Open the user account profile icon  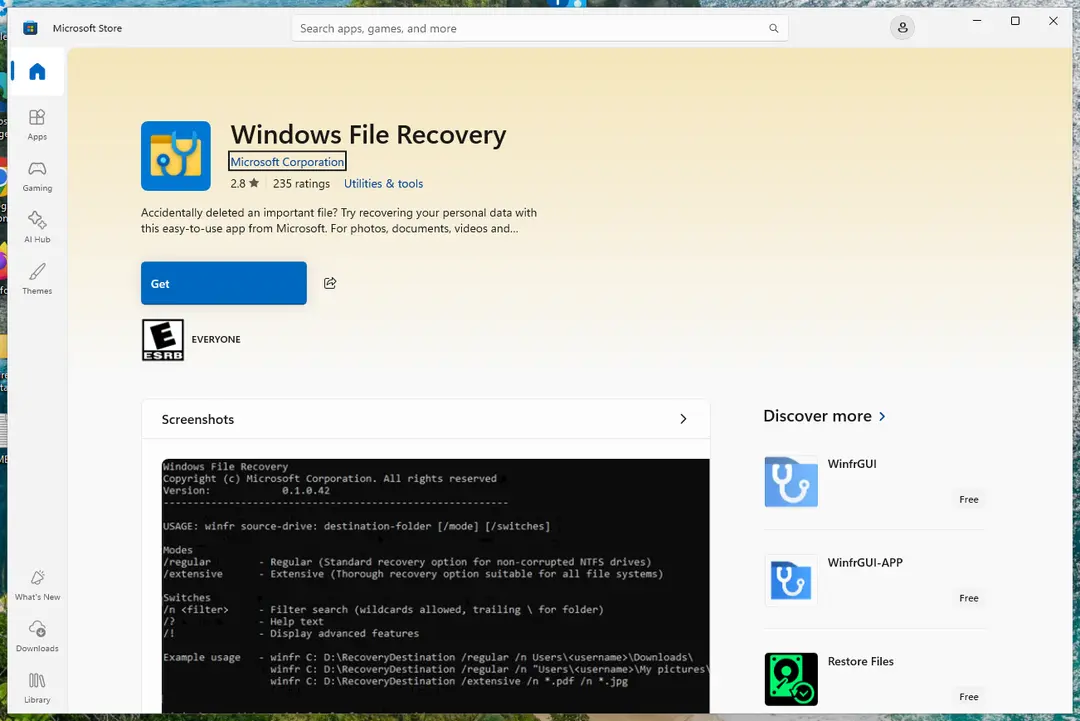(902, 28)
